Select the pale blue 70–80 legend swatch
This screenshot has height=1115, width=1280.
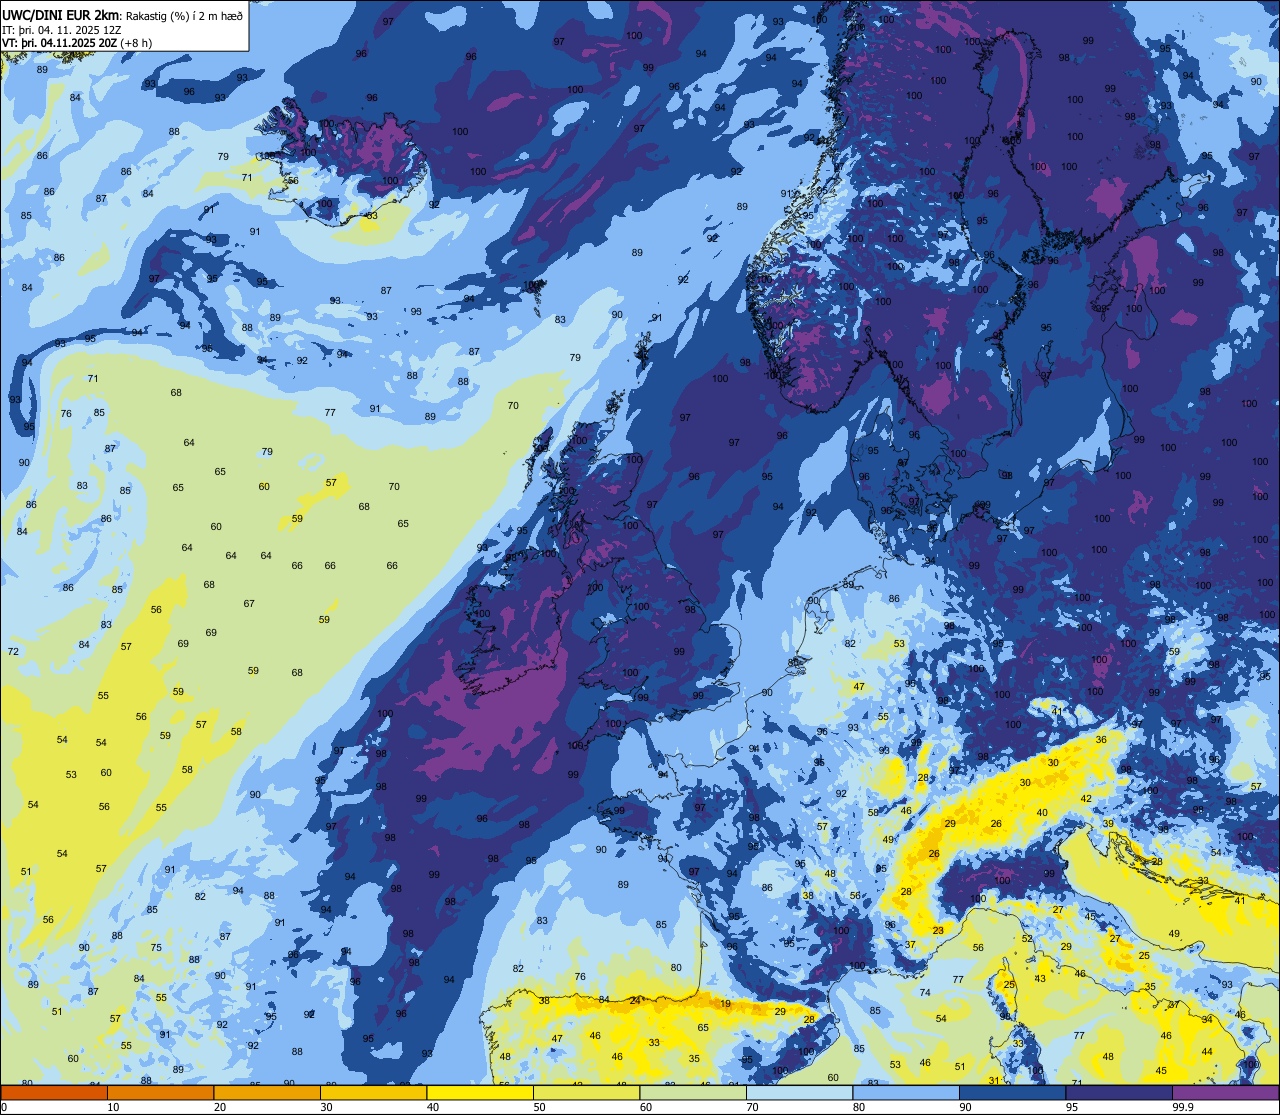tap(799, 1092)
